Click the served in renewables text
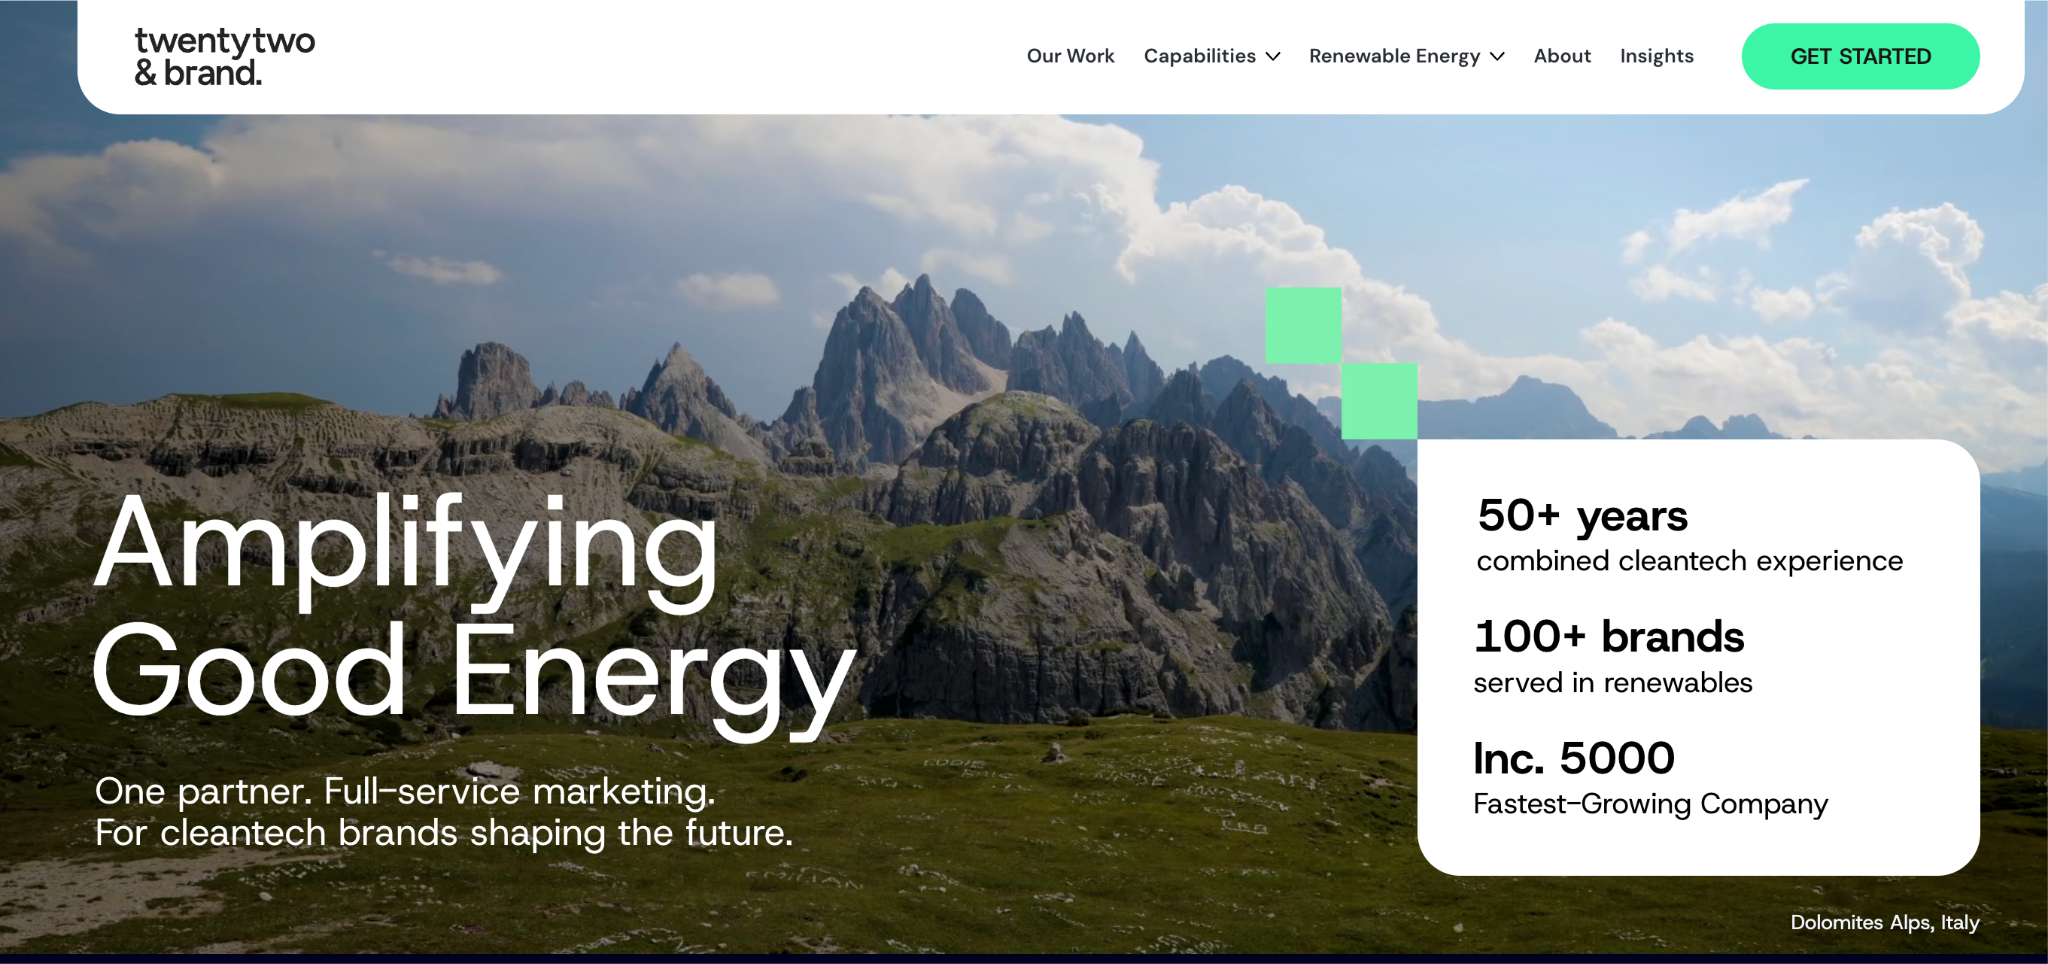 click(x=1612, y=683)
